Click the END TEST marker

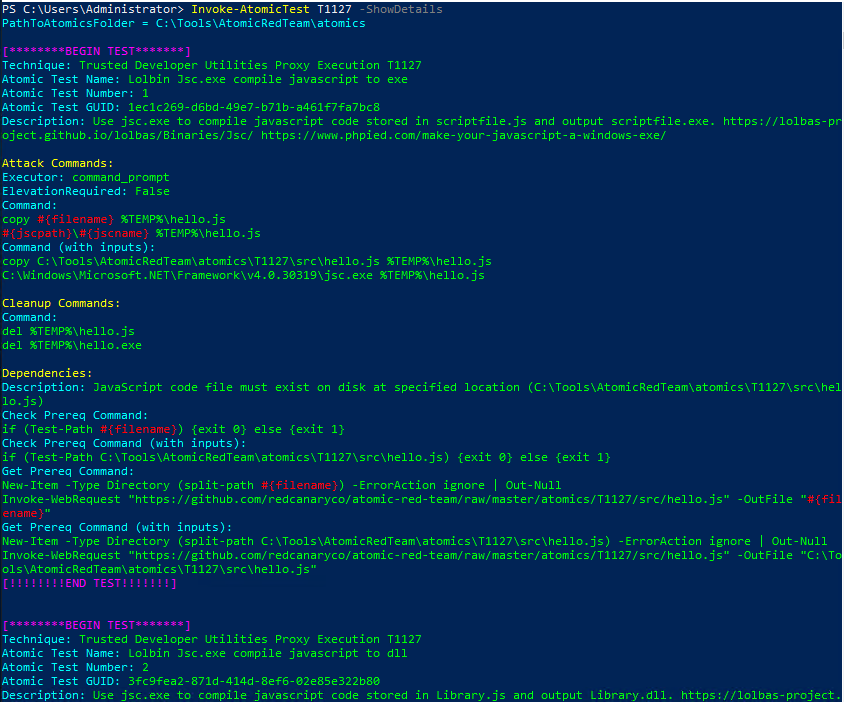pos(89,583)
